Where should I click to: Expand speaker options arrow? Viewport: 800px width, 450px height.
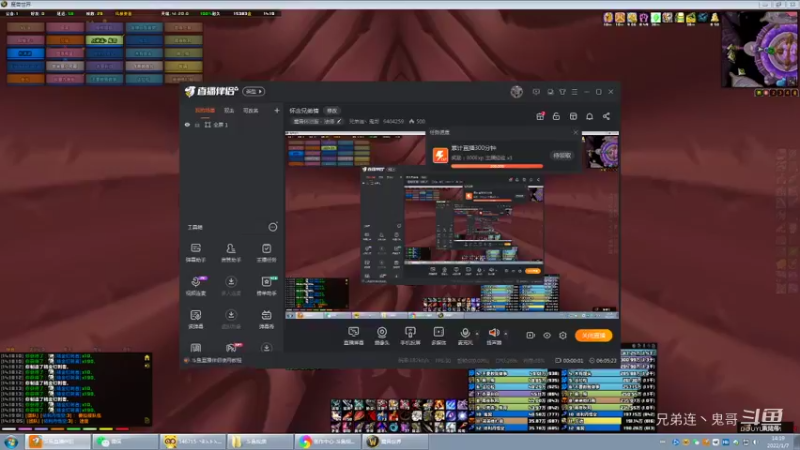tap(506, 334)
